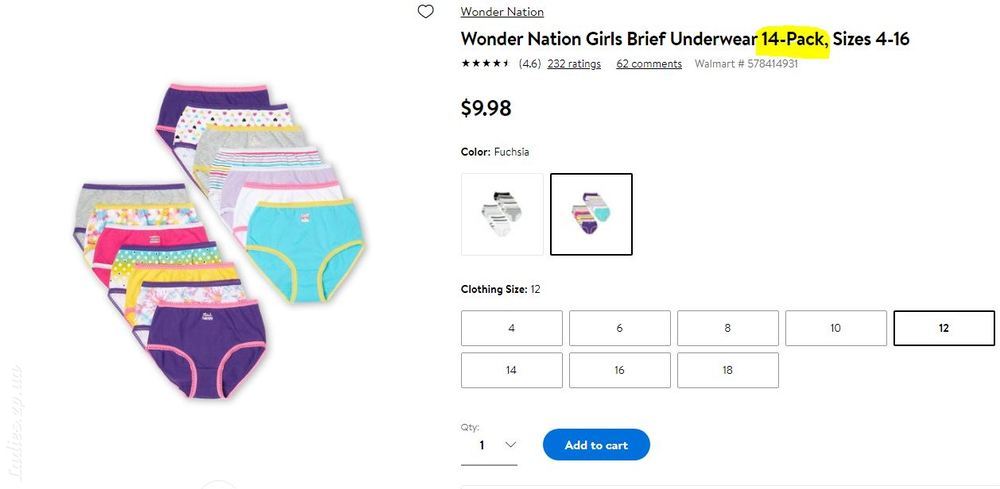The height and width of the screenshot is (489, 1000).
Task: Choose clothing size 12
Action: pos(944,328)
